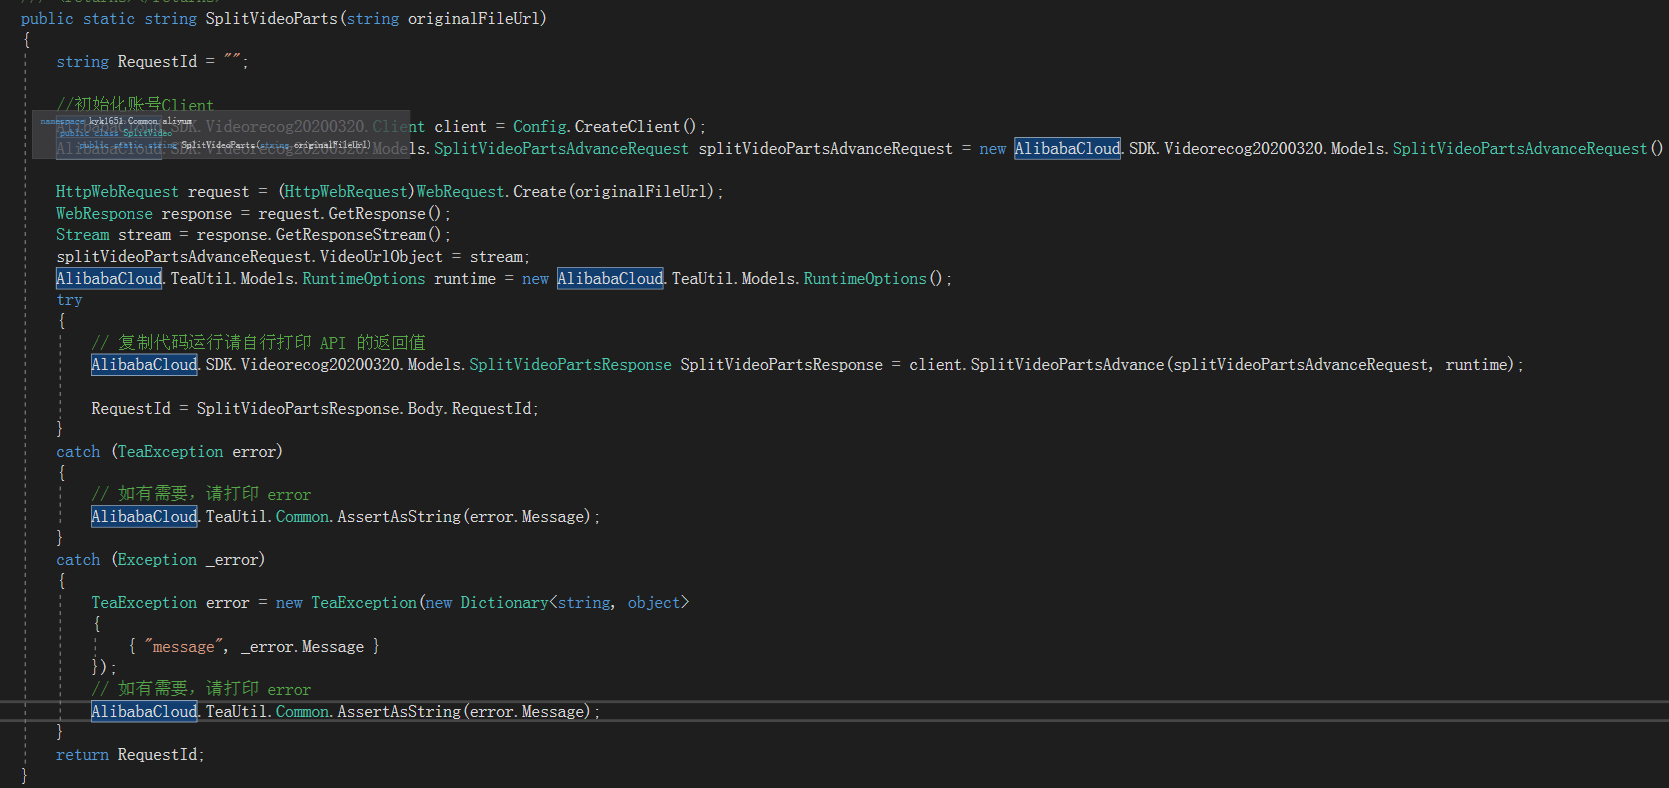Viewport: 1669px width, 788px height.
Task: Click originalFileUrl inside the WebRequest.Create call
Action: tap(641, 192)
